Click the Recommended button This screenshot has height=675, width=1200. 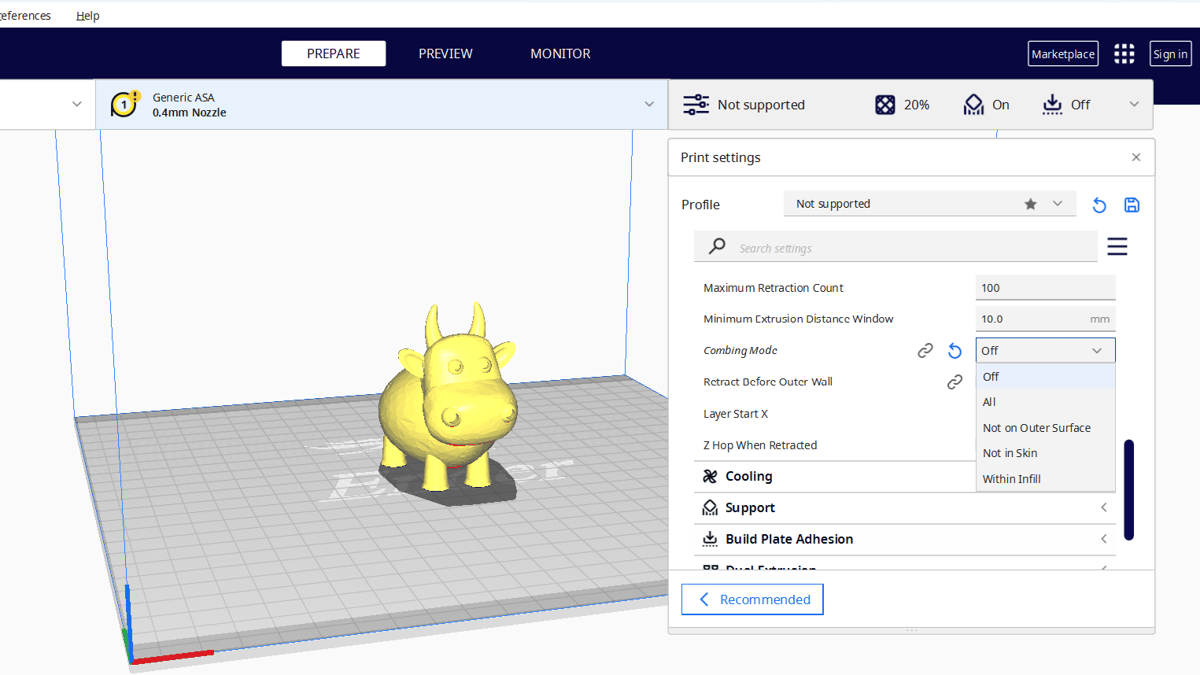tap(752, 600)
